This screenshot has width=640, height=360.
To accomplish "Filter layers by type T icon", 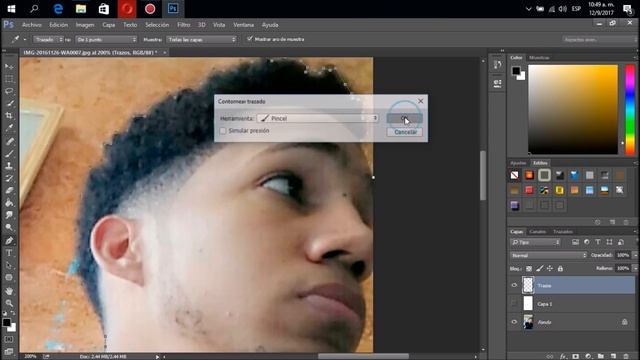I will click(x=598, y=242).
